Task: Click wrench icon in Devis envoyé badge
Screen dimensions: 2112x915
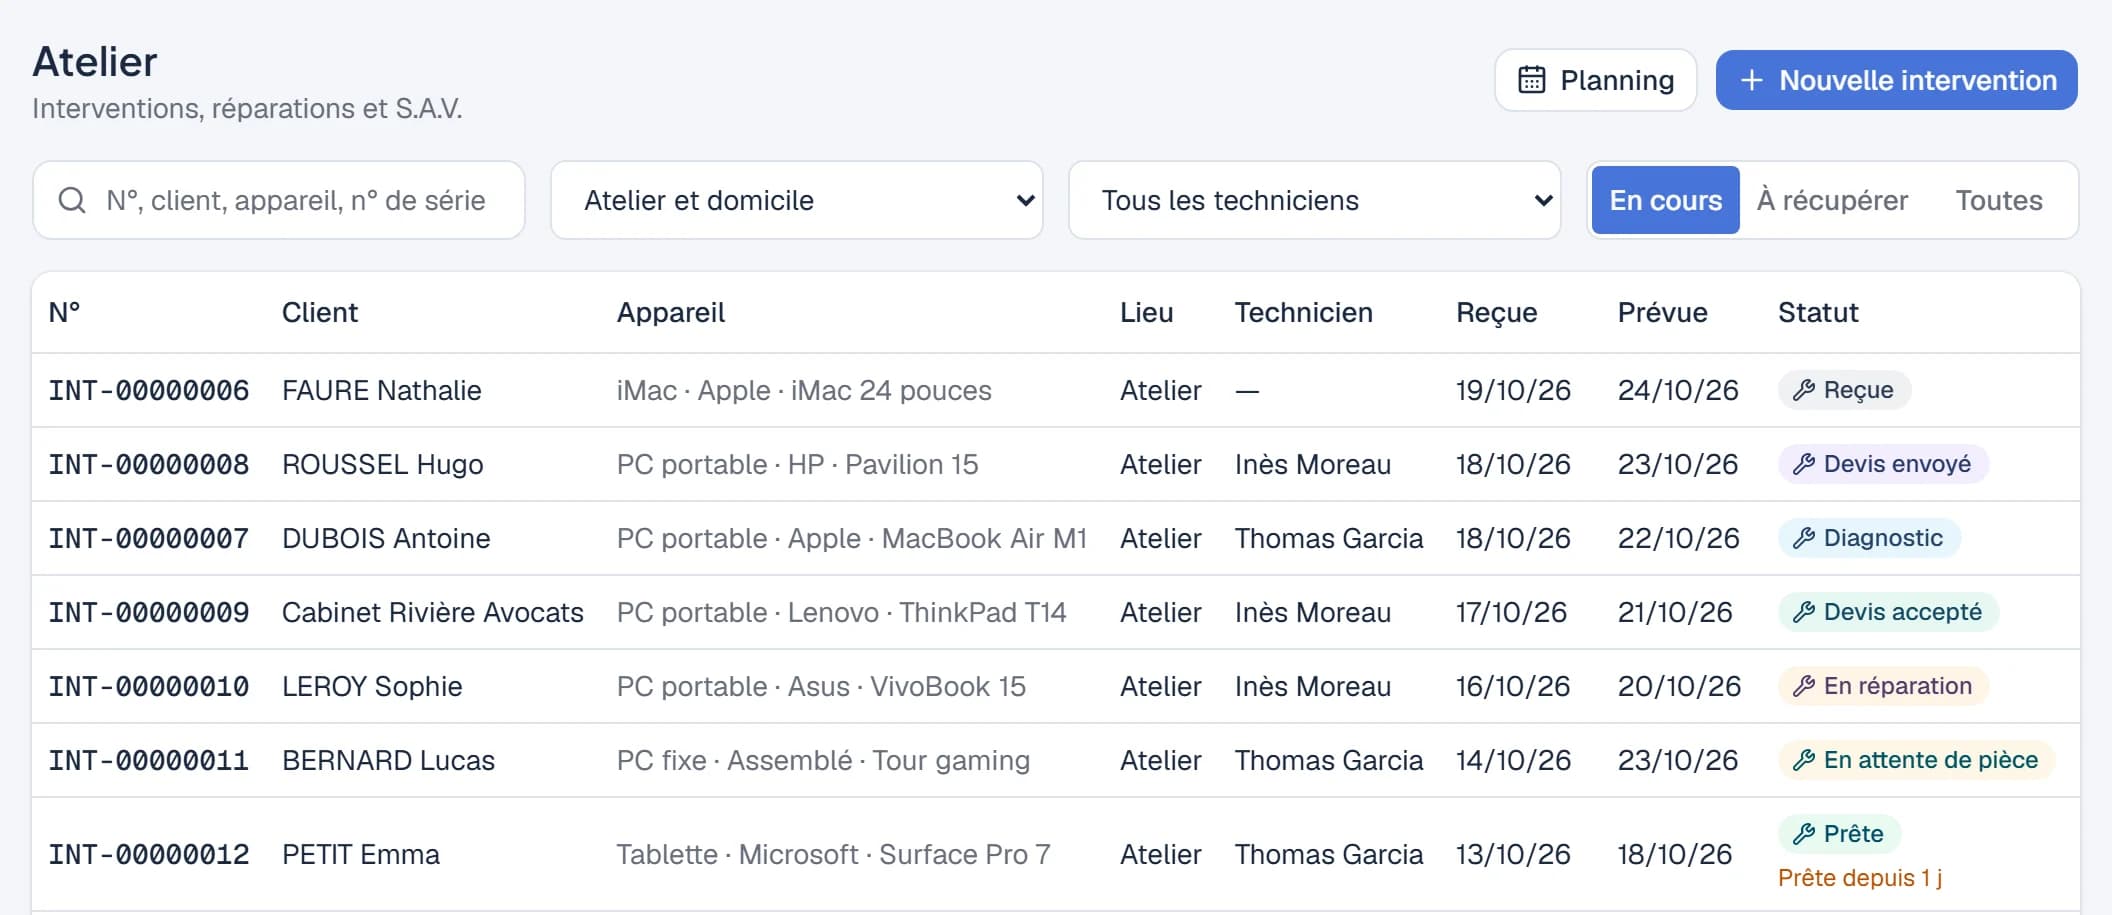Action: click(x=1803, y=464)
